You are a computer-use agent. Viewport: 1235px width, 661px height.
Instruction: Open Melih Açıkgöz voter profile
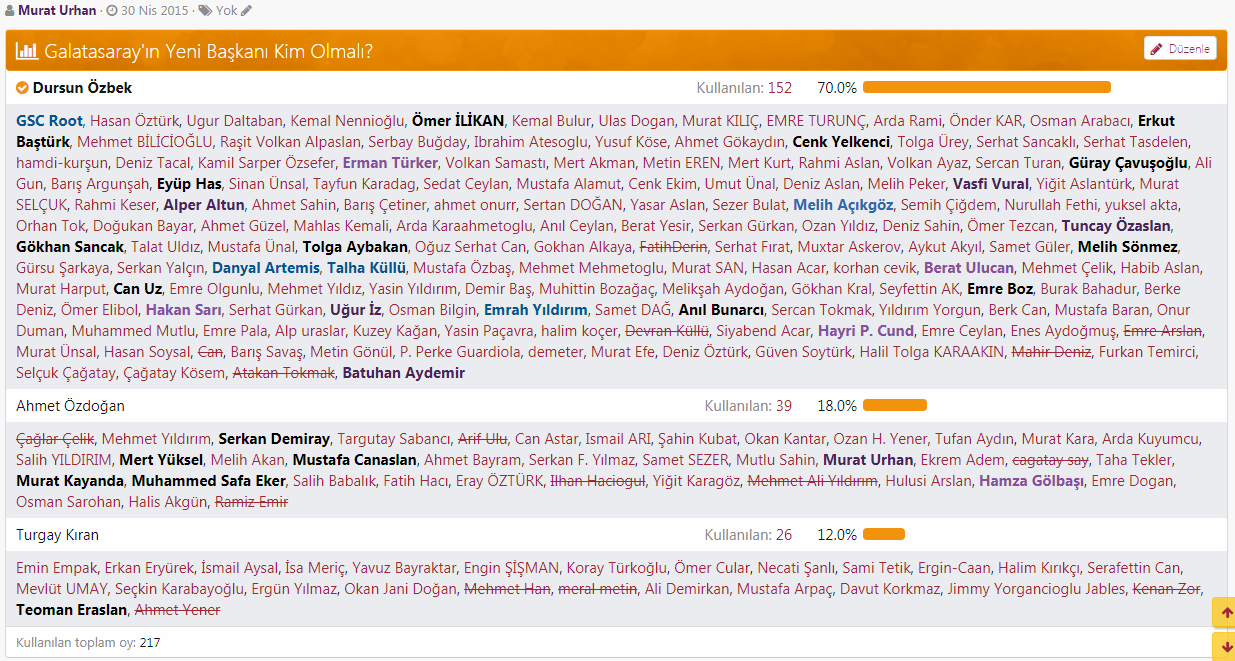[x=843, y=205]
